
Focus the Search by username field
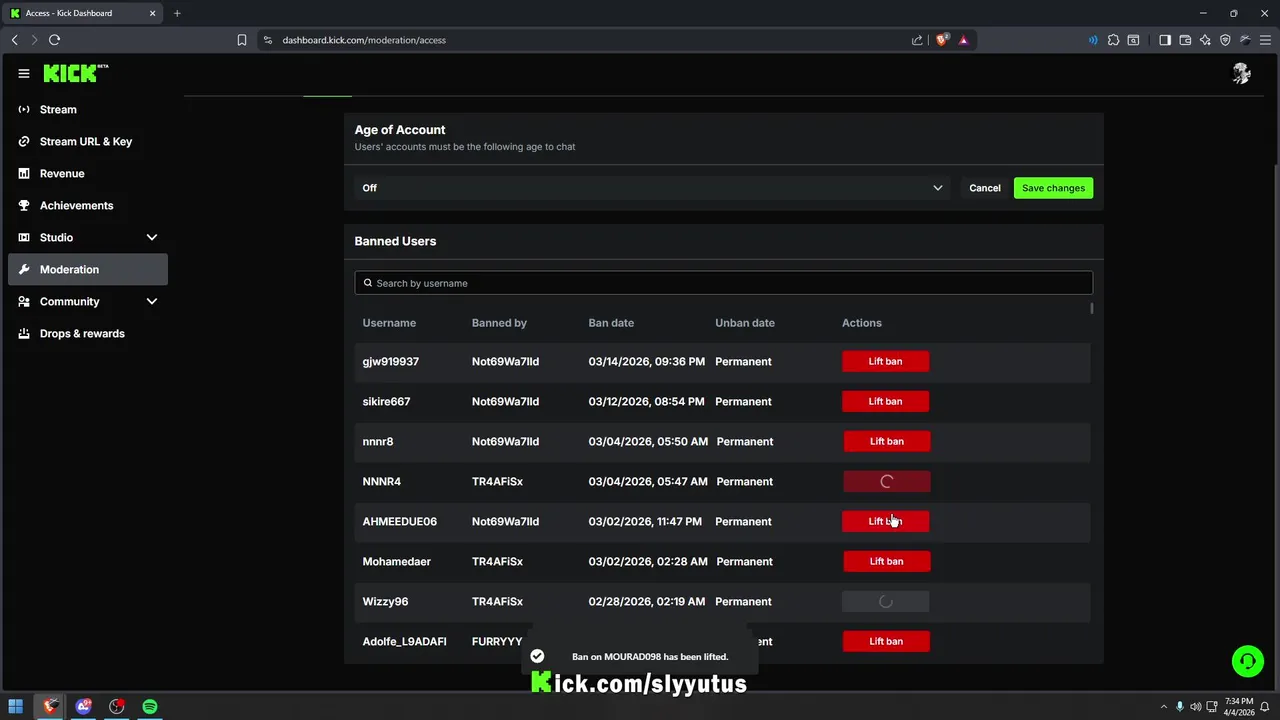click(724, 283)
